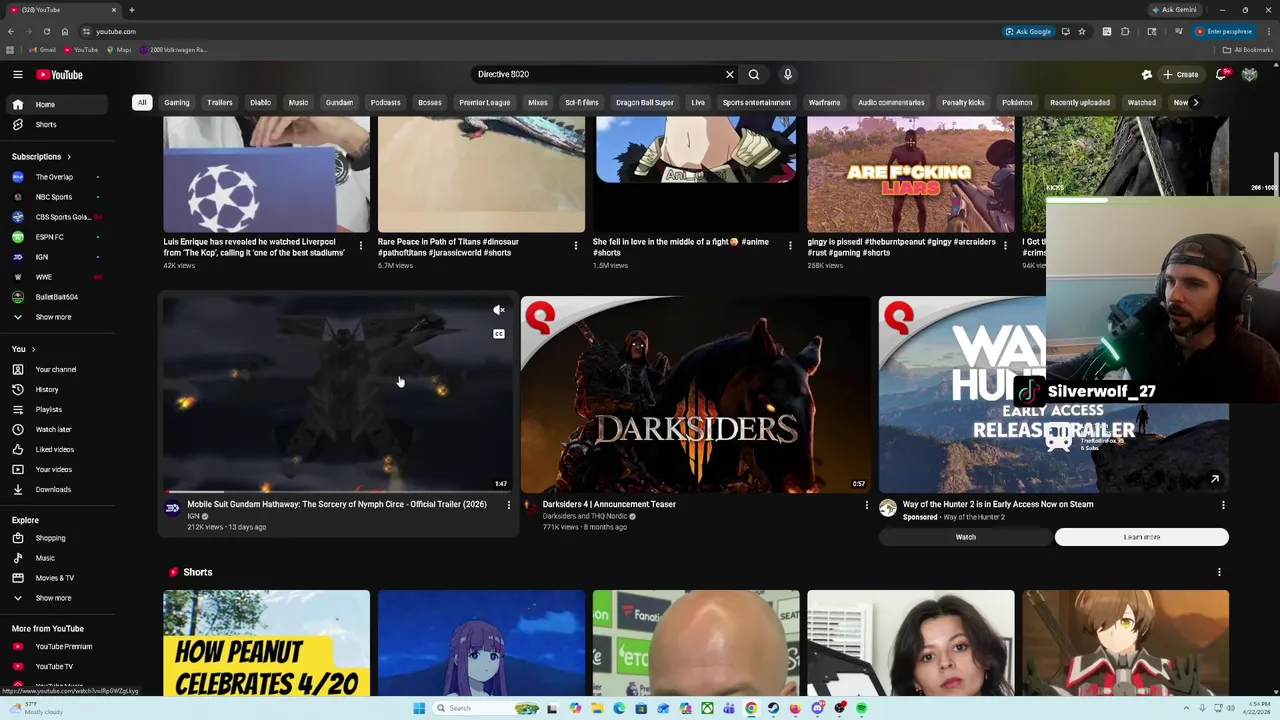Open the Subscriptions section chevron

[68, 156]
